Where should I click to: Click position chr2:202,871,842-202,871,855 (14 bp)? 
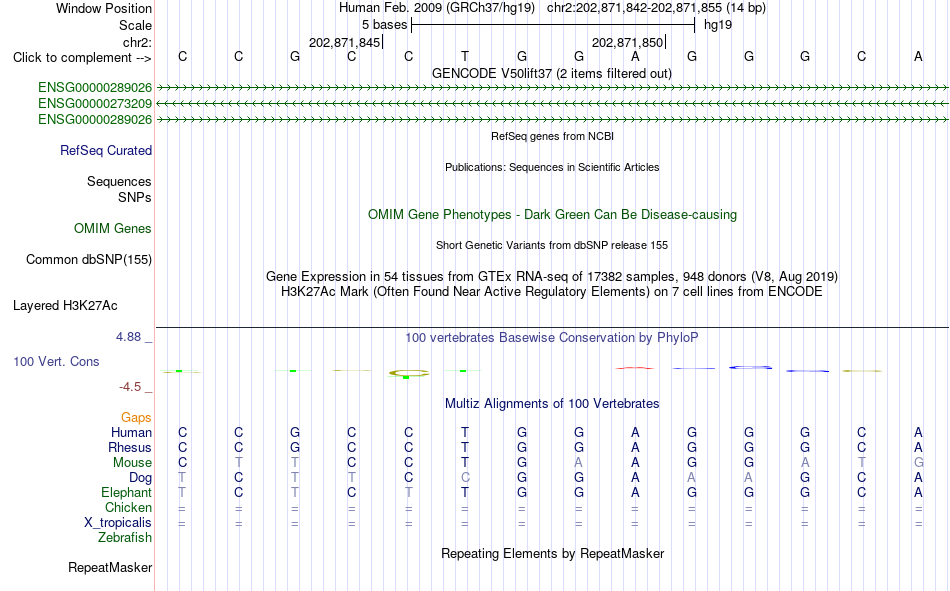pos(656,8)
